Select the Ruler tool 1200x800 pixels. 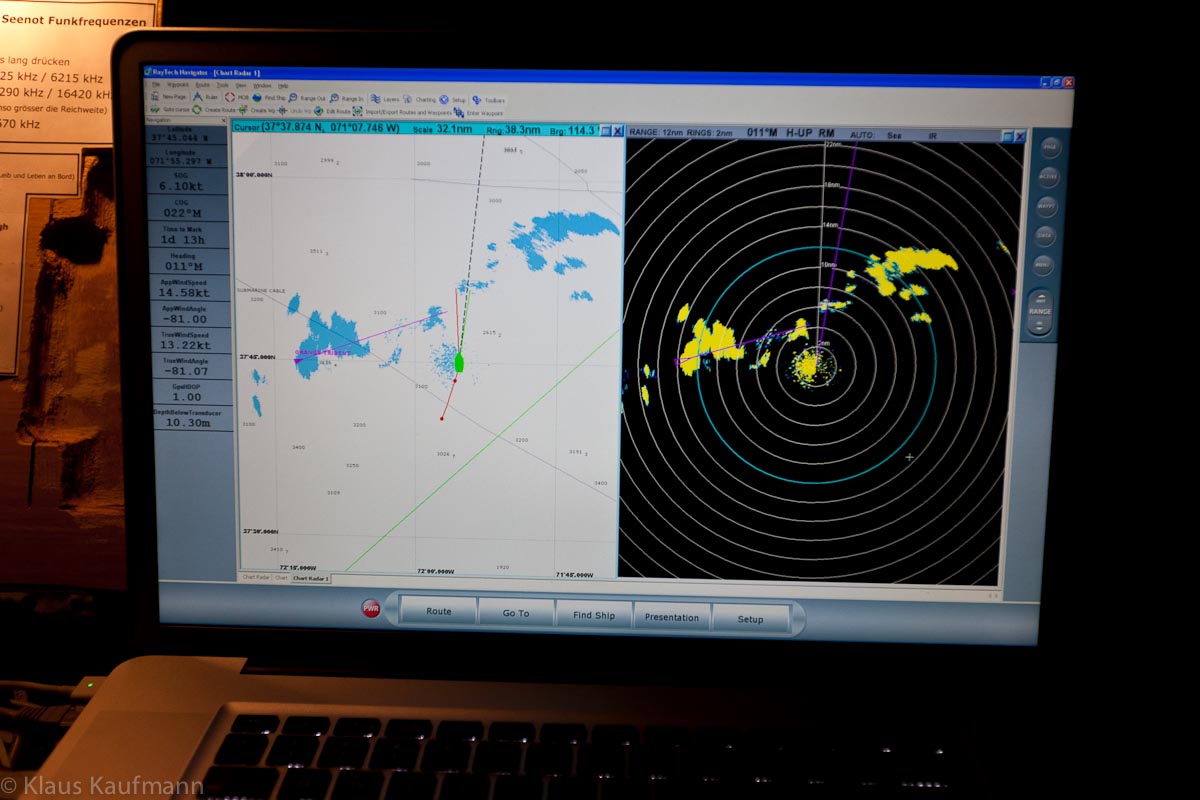(x=198, y=97)
